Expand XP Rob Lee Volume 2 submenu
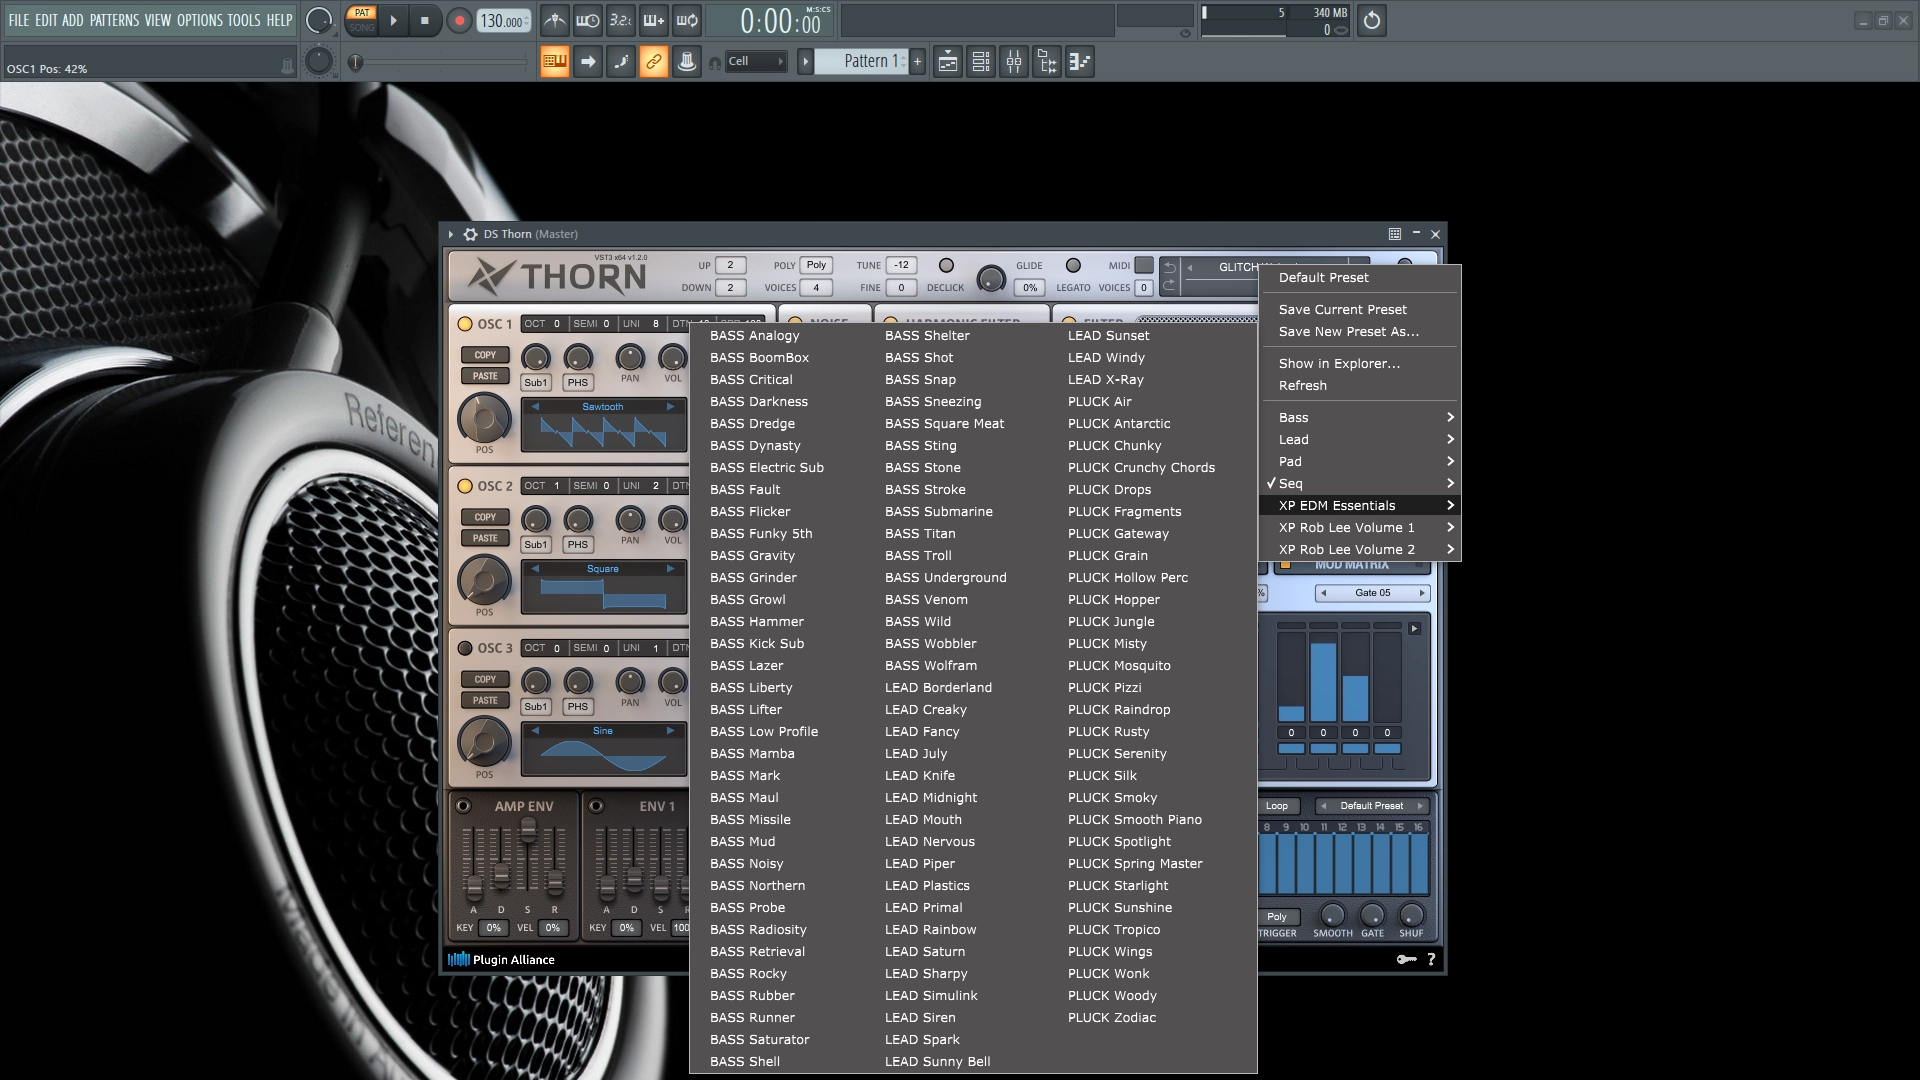Screen dimensions: 1920x1080 [x=1360, y=550]
